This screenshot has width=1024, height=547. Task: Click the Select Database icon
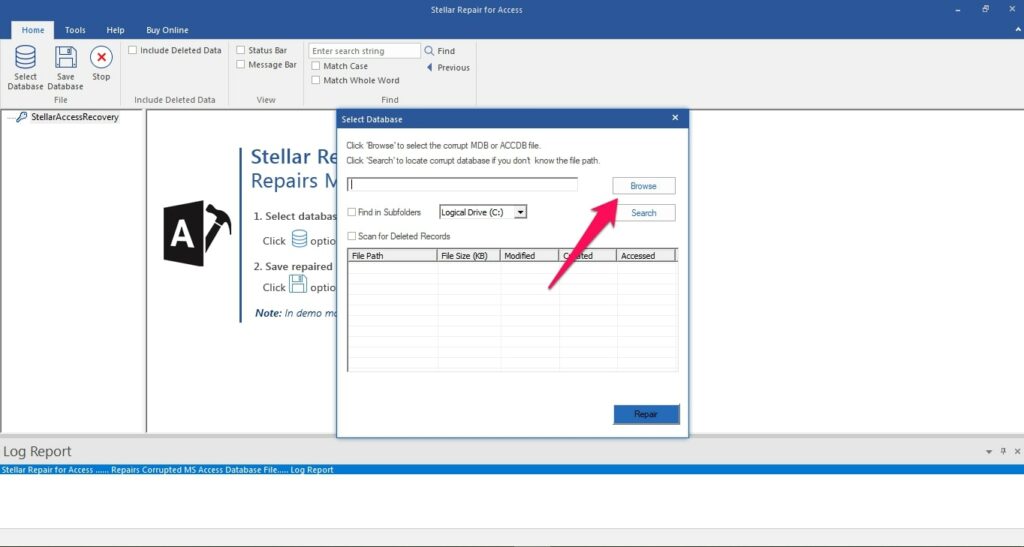[x=25, y=57]
